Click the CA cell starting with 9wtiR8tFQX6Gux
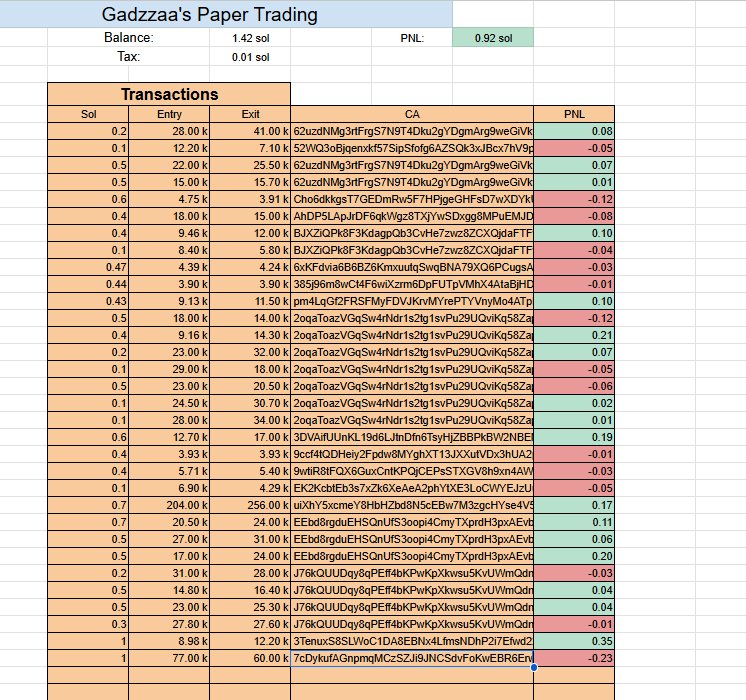Image resolution: width=746 pixels, height=700 pixels. tap(412, 472)
